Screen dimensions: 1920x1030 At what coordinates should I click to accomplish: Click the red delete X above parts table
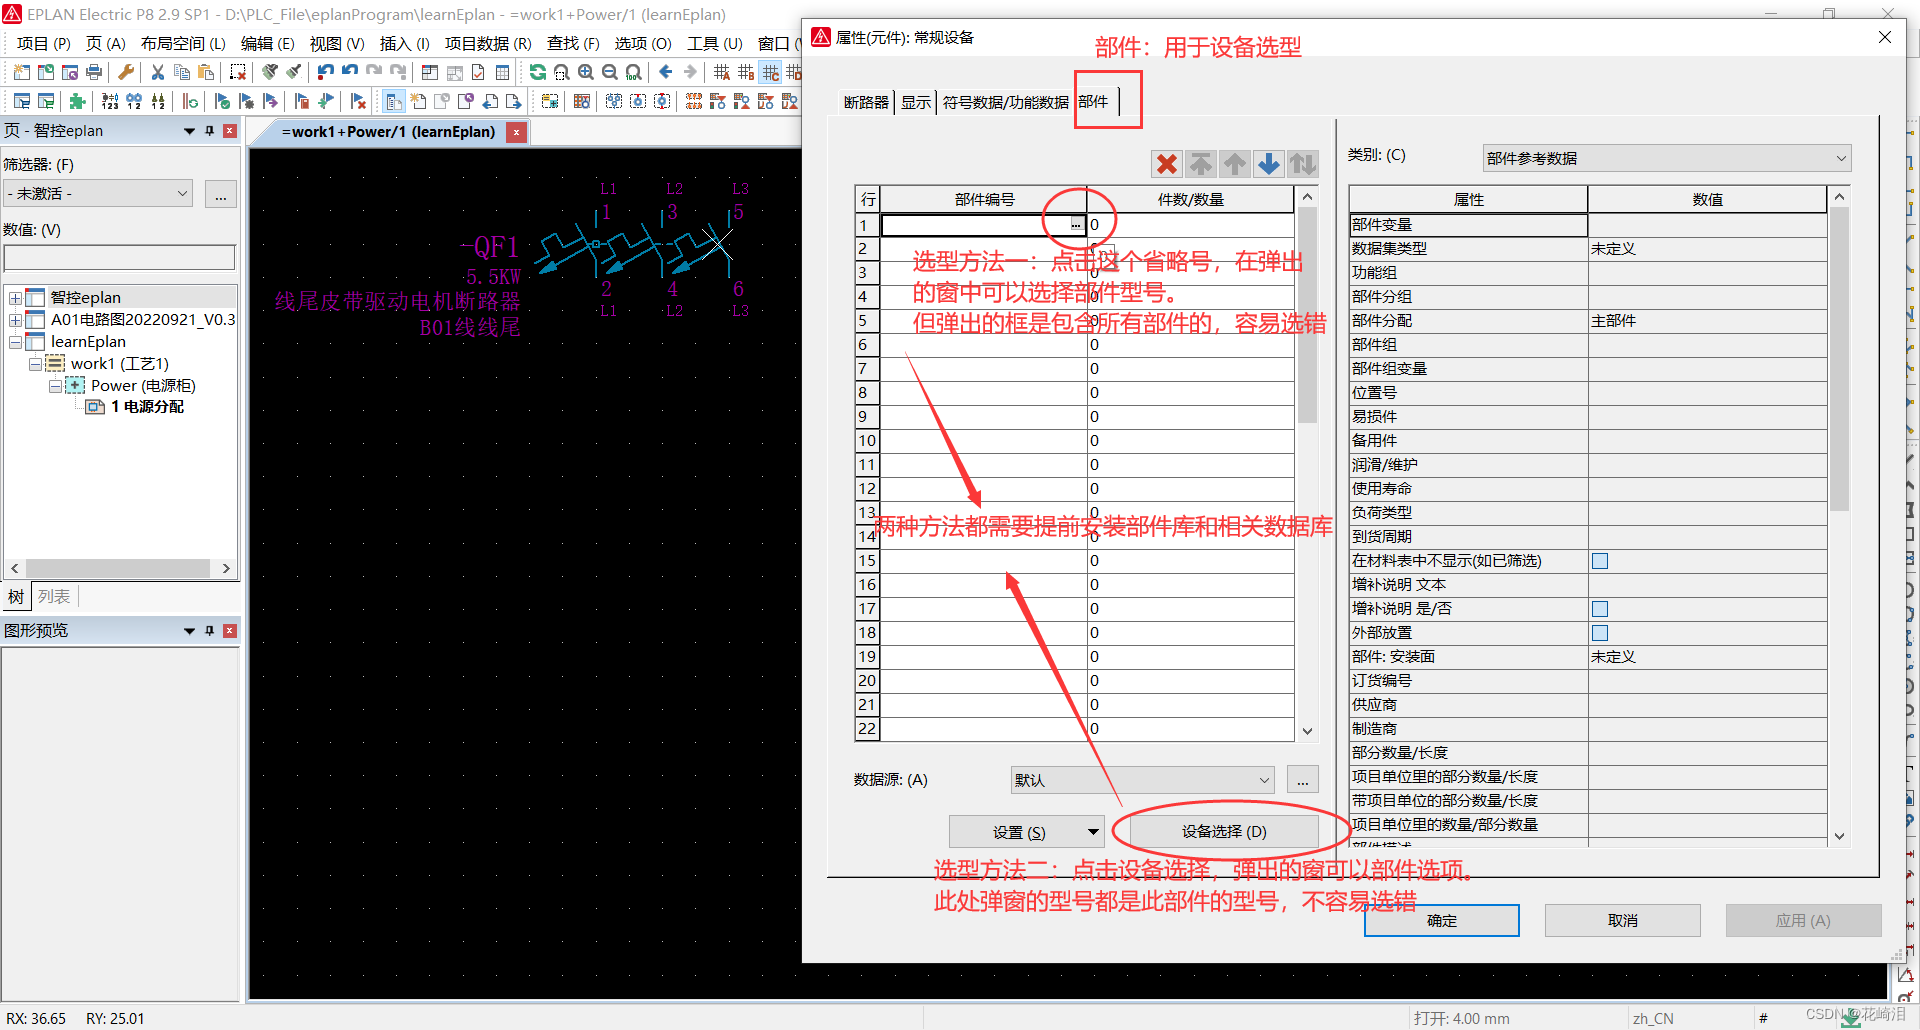click(x=1166, y=164)
